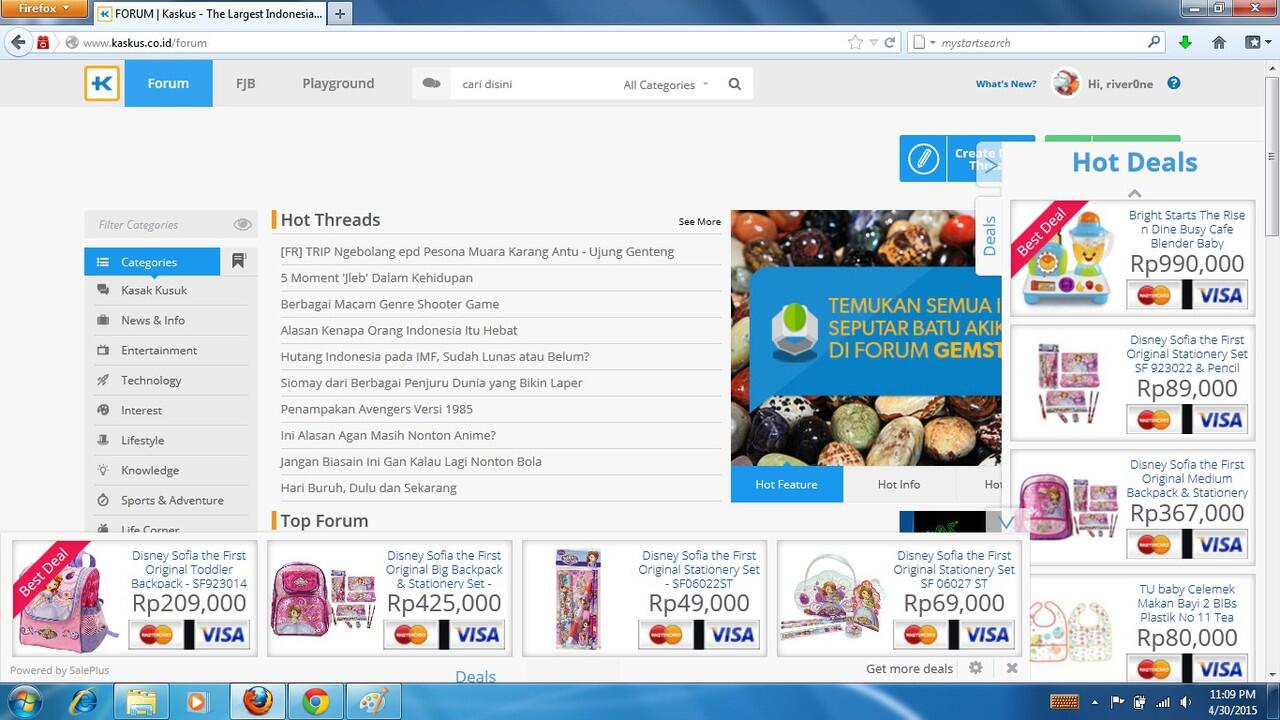Click the browser search magnifier icon
This screenshot has height=720, width=1280.
click(1155, 42)
